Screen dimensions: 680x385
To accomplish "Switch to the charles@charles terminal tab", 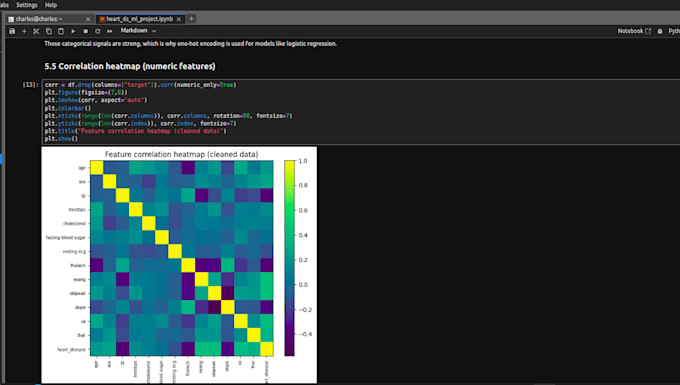I will (43, 19).
